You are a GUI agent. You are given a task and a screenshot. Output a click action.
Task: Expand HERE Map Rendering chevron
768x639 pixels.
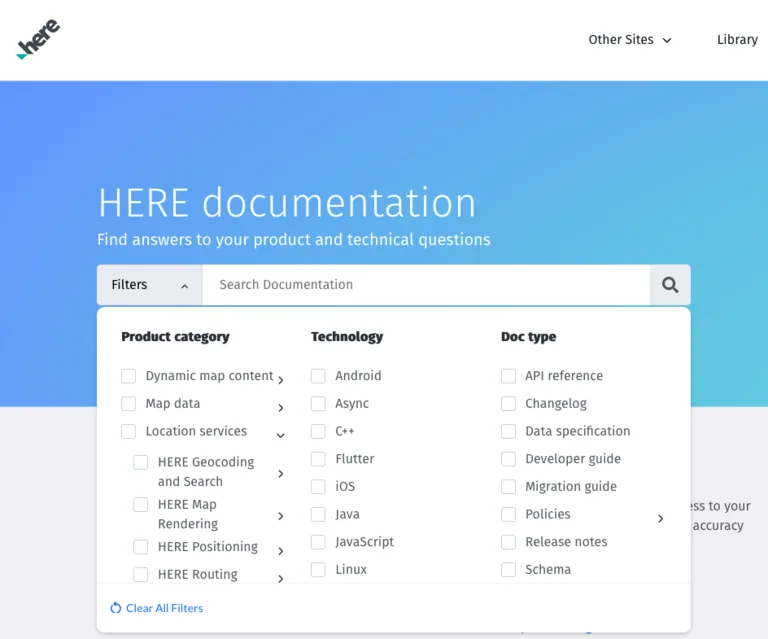281,516
